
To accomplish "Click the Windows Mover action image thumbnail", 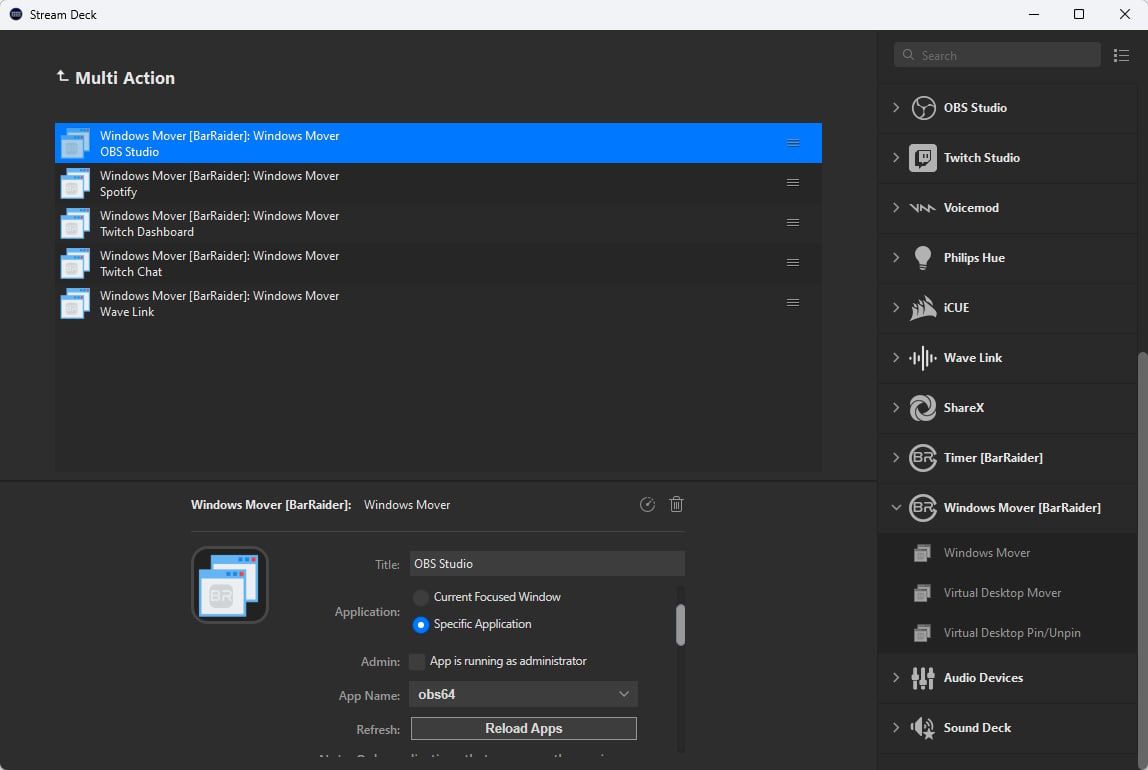I will [x=230, y=585].
